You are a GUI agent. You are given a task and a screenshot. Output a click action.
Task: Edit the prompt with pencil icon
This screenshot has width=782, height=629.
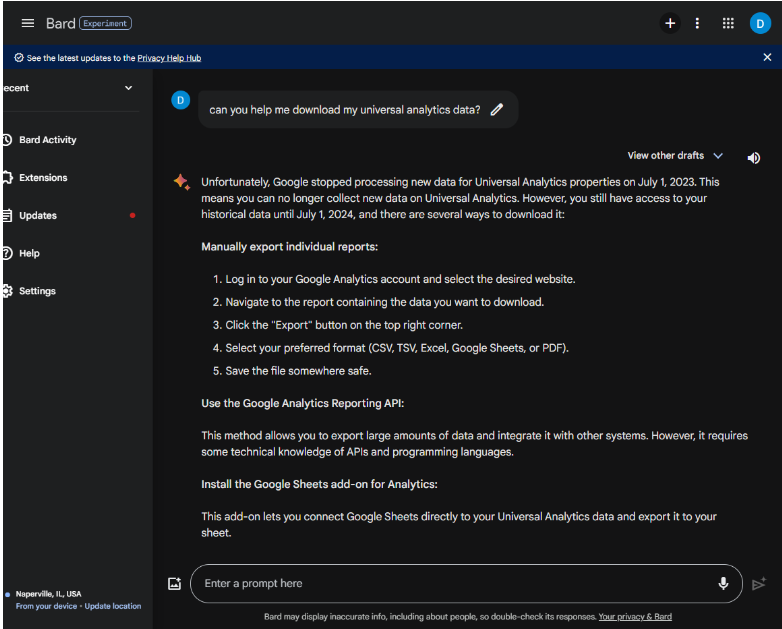pyautogui.click(x=497, y=109)
